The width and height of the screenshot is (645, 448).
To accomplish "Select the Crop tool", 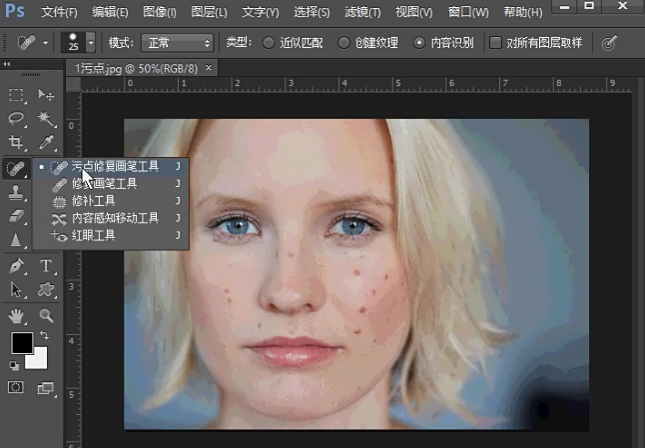I will click(x=16, y=142).
